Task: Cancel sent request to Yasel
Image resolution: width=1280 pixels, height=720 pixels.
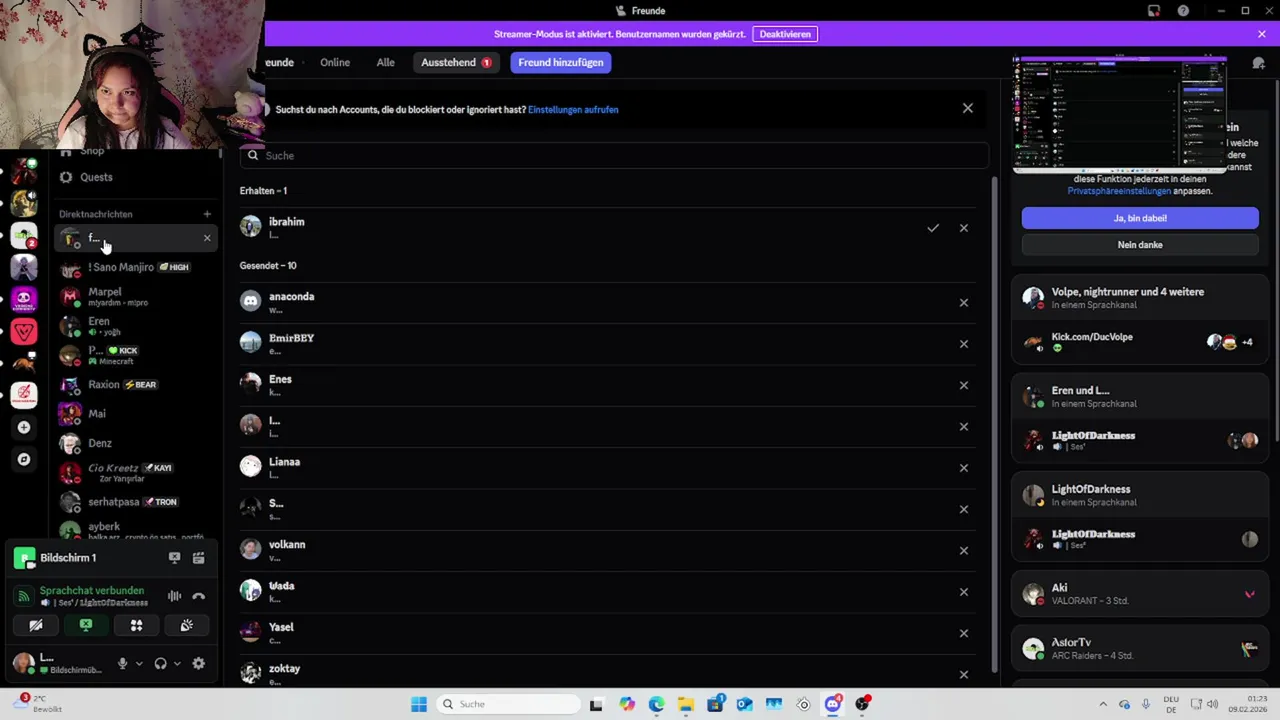Action: [x=964, y=633]
